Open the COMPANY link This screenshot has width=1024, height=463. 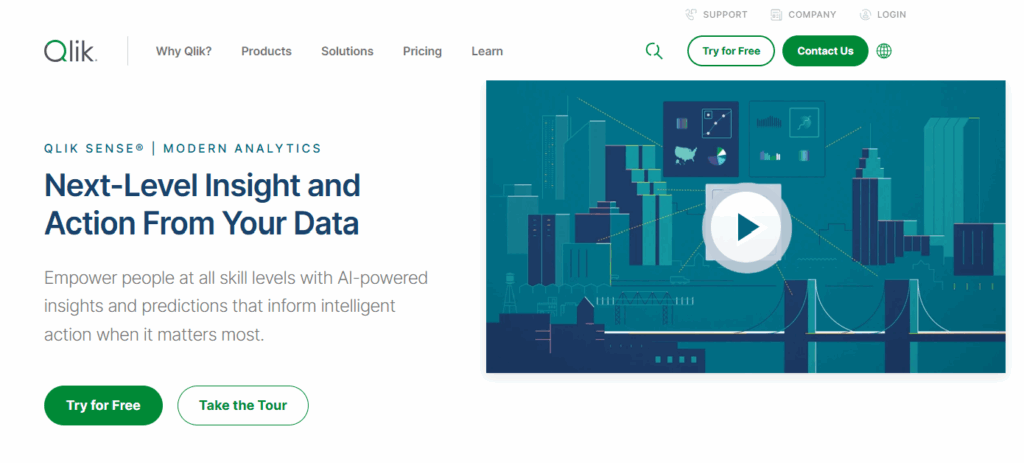point(812,14)
